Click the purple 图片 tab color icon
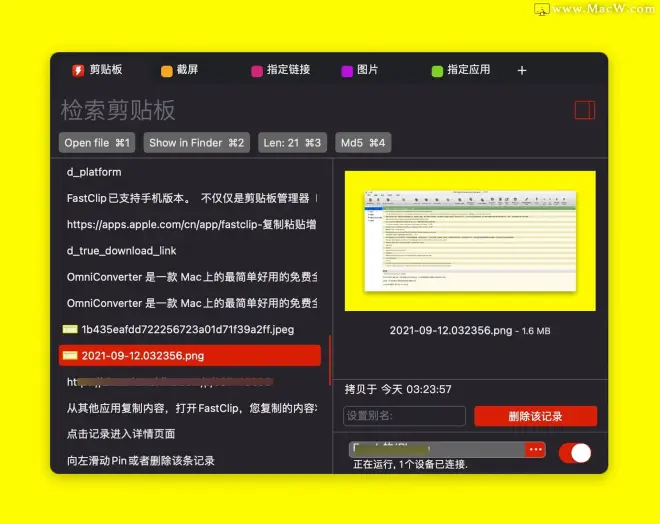This screenshot has width=660, height=524. [347, 71]
